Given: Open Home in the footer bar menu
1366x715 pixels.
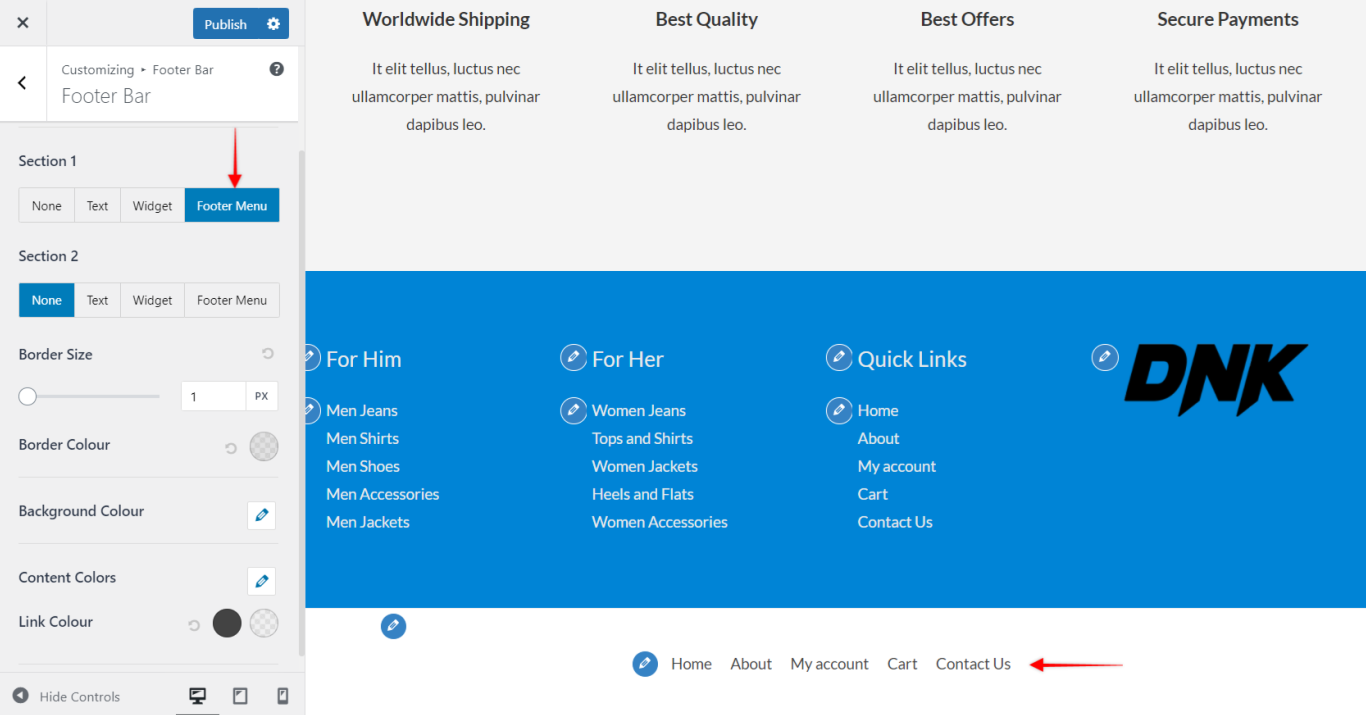Looking at the screenshot, I should click(x=691, y=664).
